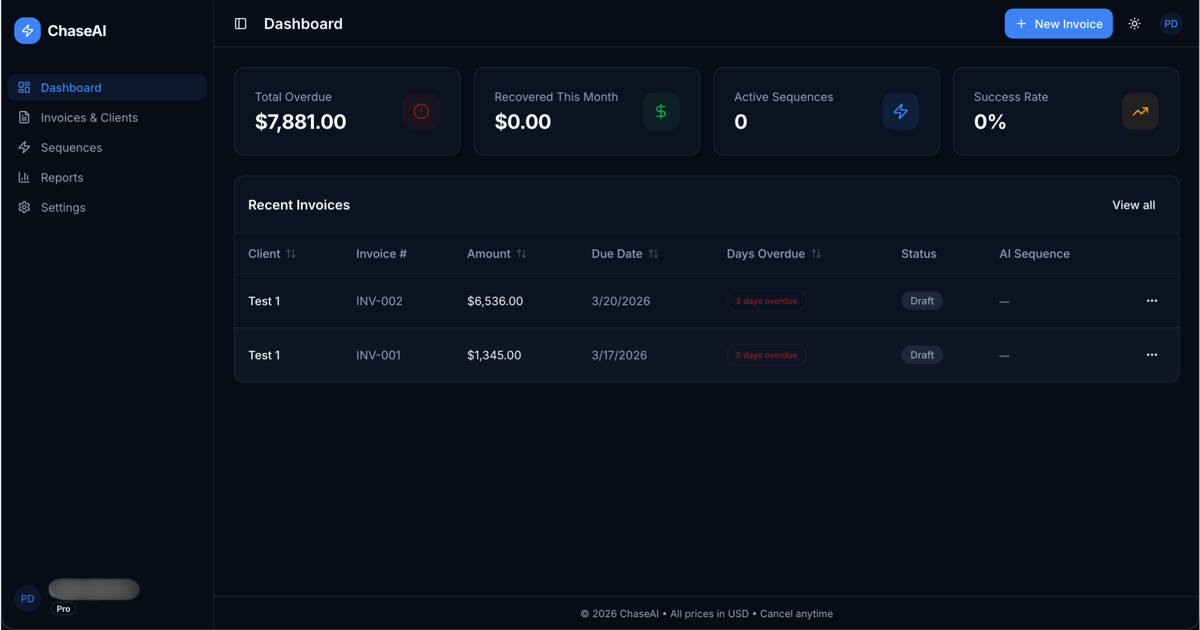Select invoice number INV-001

click(x=379, y=355)
